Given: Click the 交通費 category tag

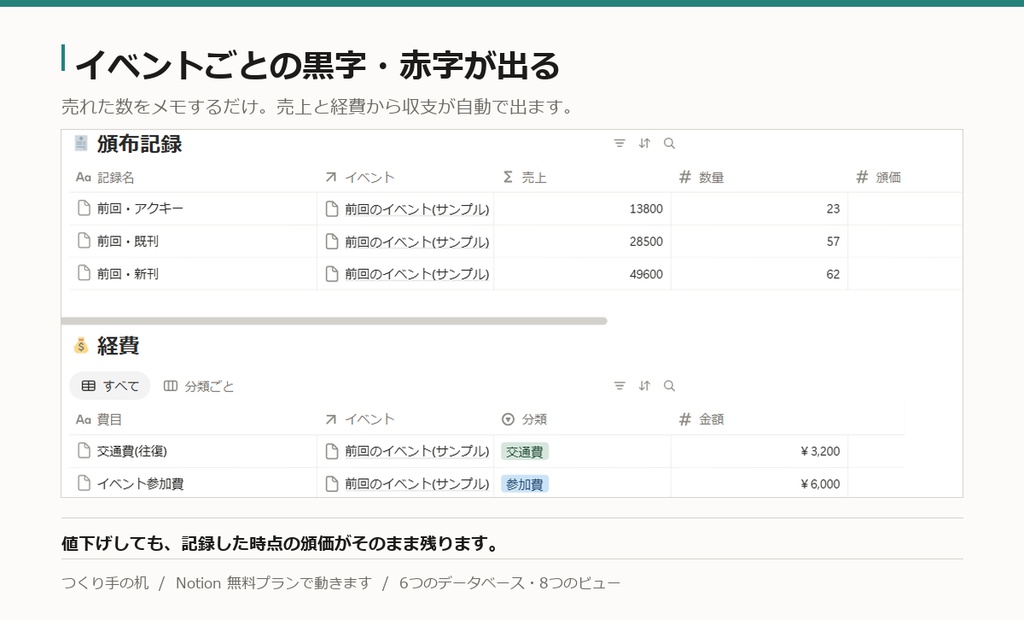Looking at the screenshot, I should click(x=524, y=451).
